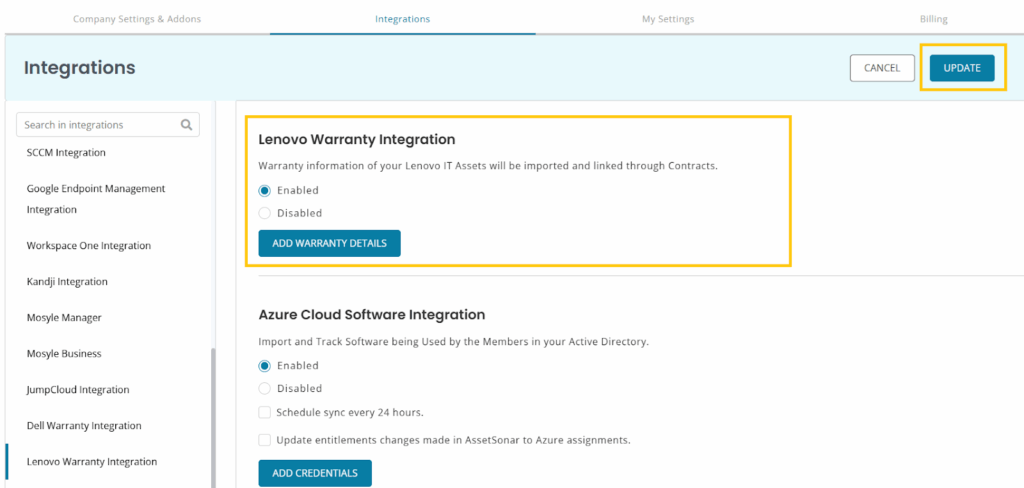1024x488 pixels.
Task: Check Schedule sync every 24 hours
Action: click(264, 412)
